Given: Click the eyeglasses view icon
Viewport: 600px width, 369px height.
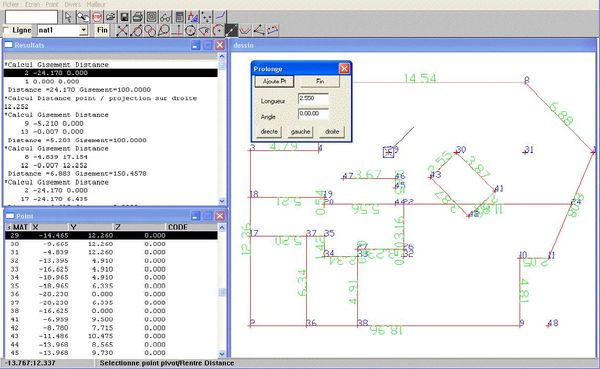Looking at the screenshot, I should [x=165, y=17].
